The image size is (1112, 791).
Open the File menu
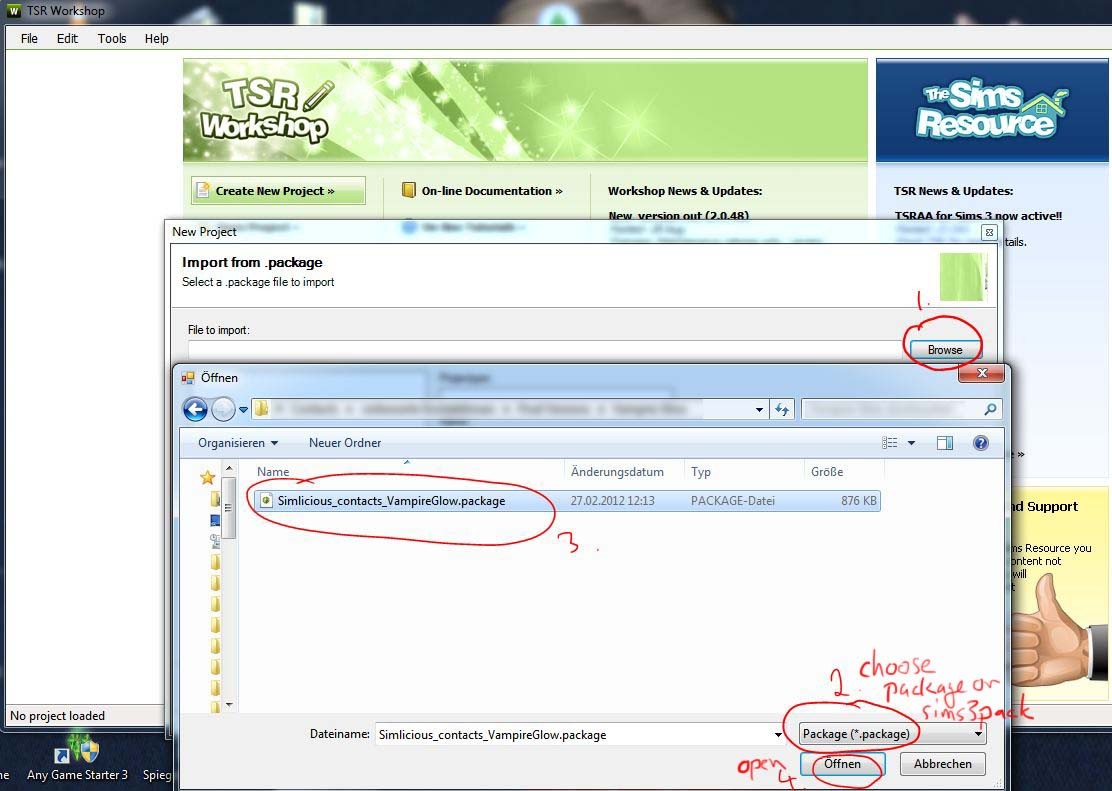pos(29,38)
